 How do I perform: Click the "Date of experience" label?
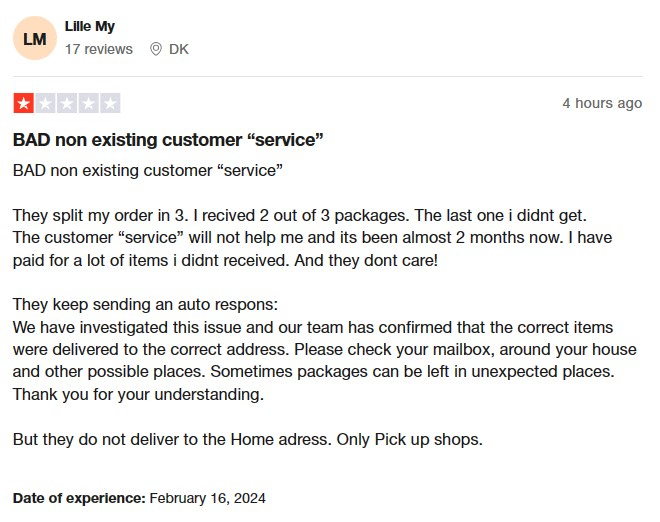pyautogui.click(x=79, y=497)
